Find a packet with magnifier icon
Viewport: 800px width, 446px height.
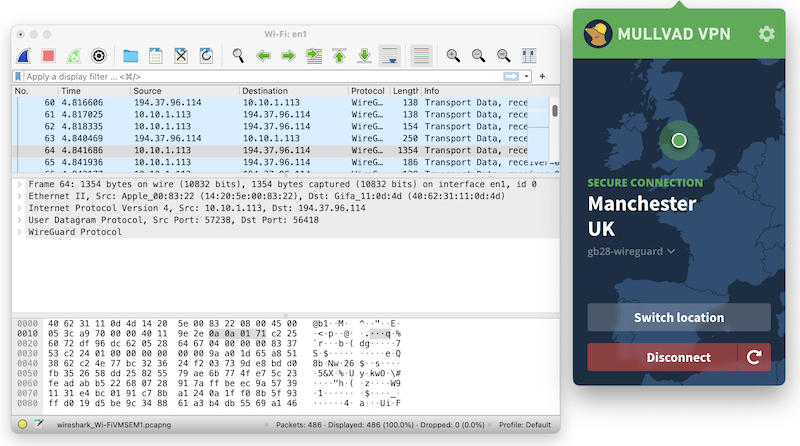pyautogui.click(x=238, y=56)
